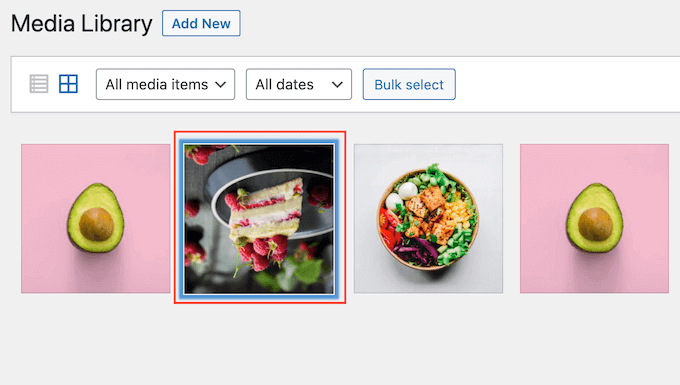
Task: Filter media by date using All dates
Action: pos(299,84)
